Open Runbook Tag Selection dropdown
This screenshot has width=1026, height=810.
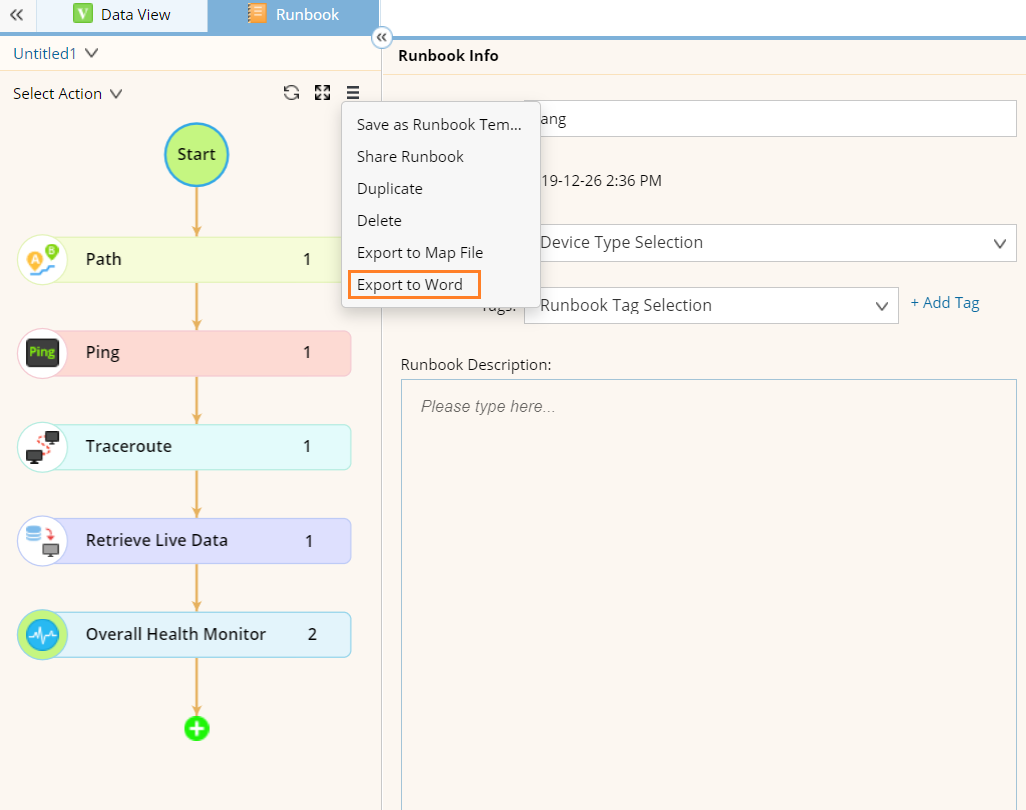tap(711, 306)
